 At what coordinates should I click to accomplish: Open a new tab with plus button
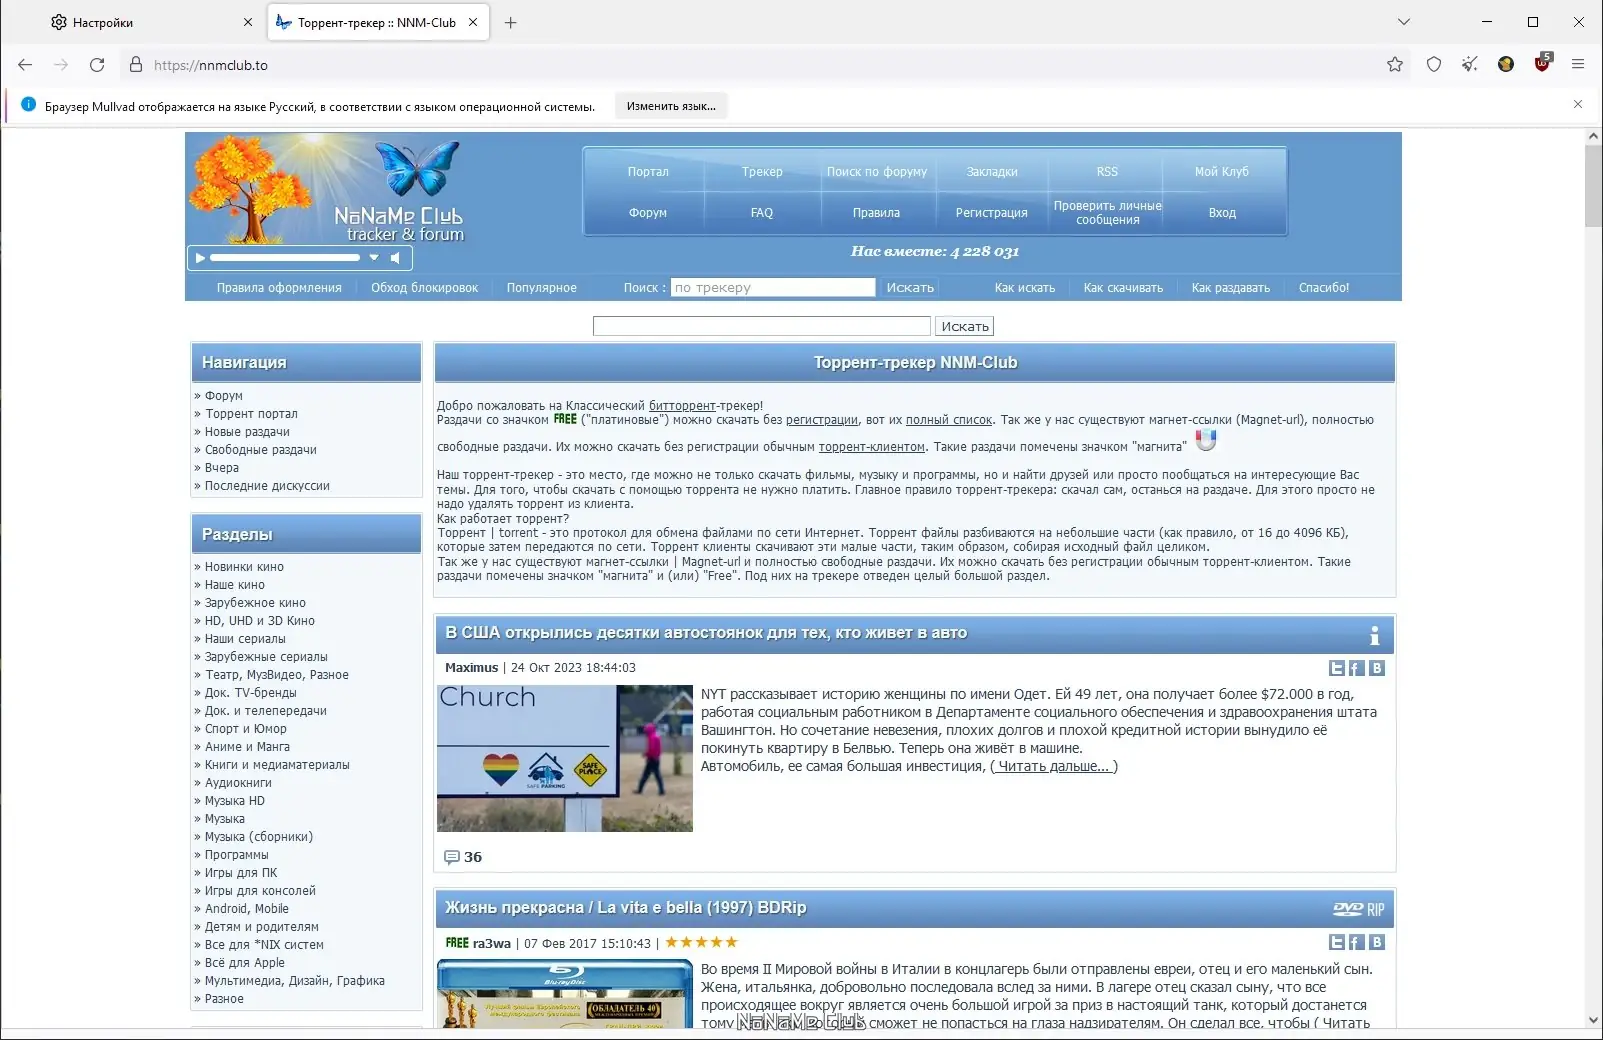(x=511, y=22)
